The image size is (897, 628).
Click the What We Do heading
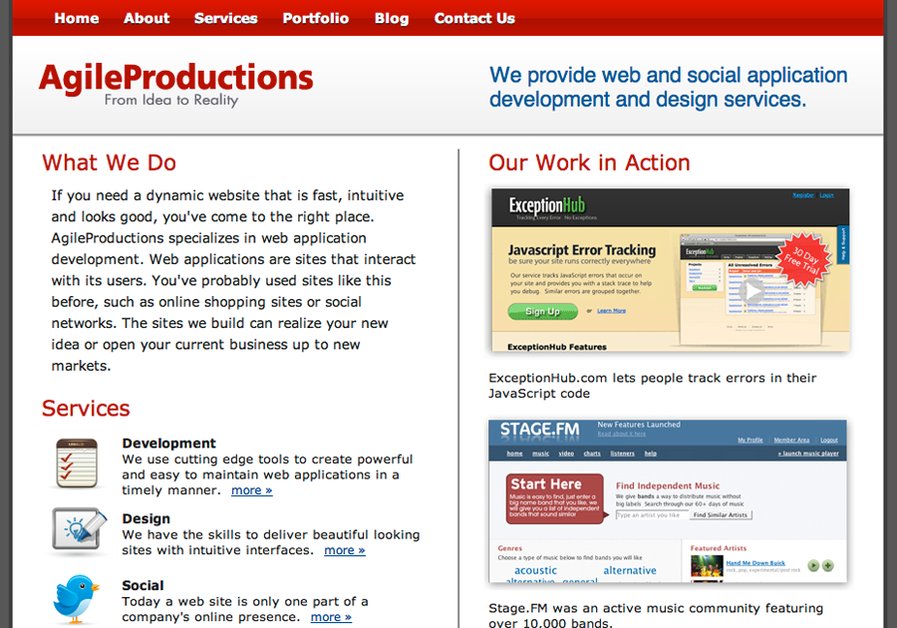[x=109, y=162]
